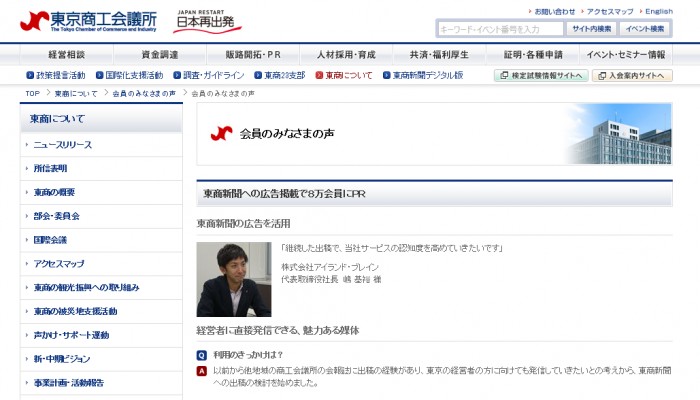The width and height of the screenshot is (700, 400).
Task: Click the keyword search input field
Action: (500, 29)
